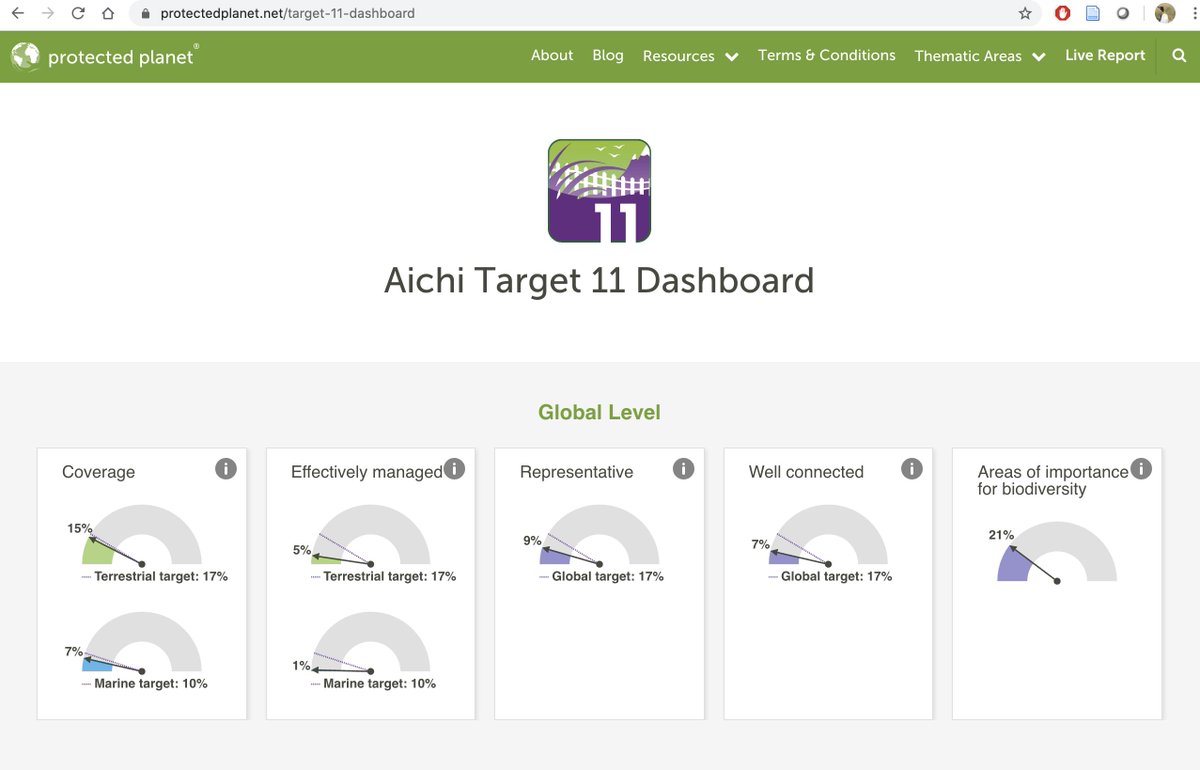The image size is (1200, 770).
Task: Click the browser forward arrow
Action: [47, 14]
